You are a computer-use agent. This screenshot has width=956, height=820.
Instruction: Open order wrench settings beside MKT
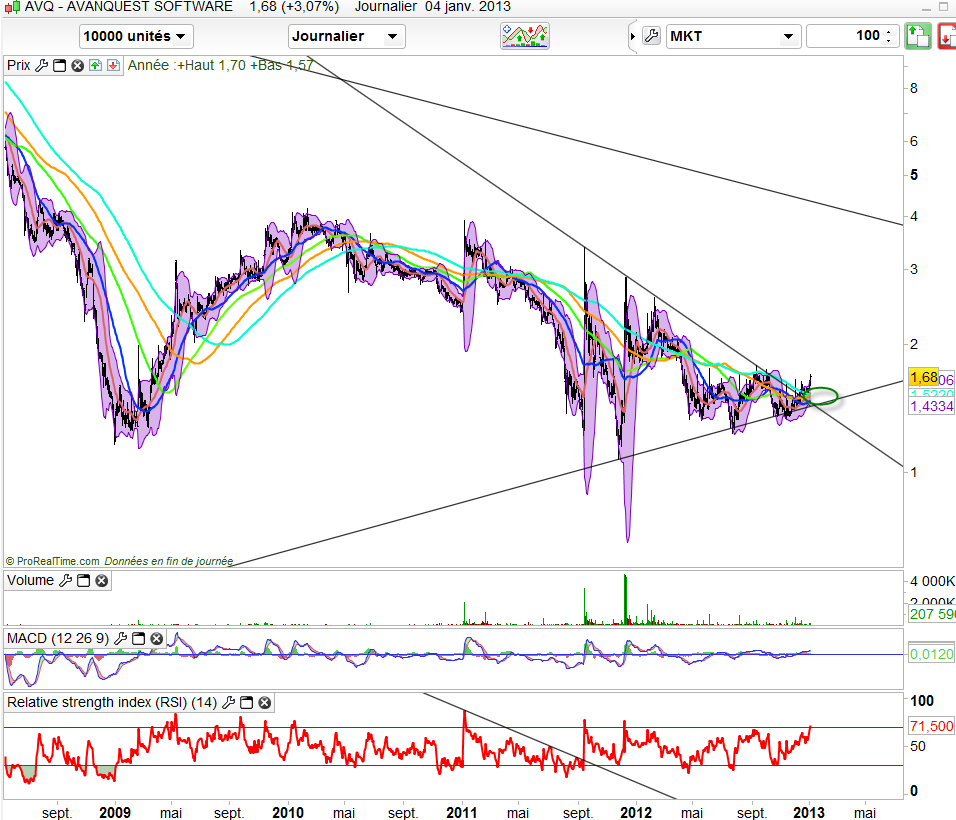(650, 36)
